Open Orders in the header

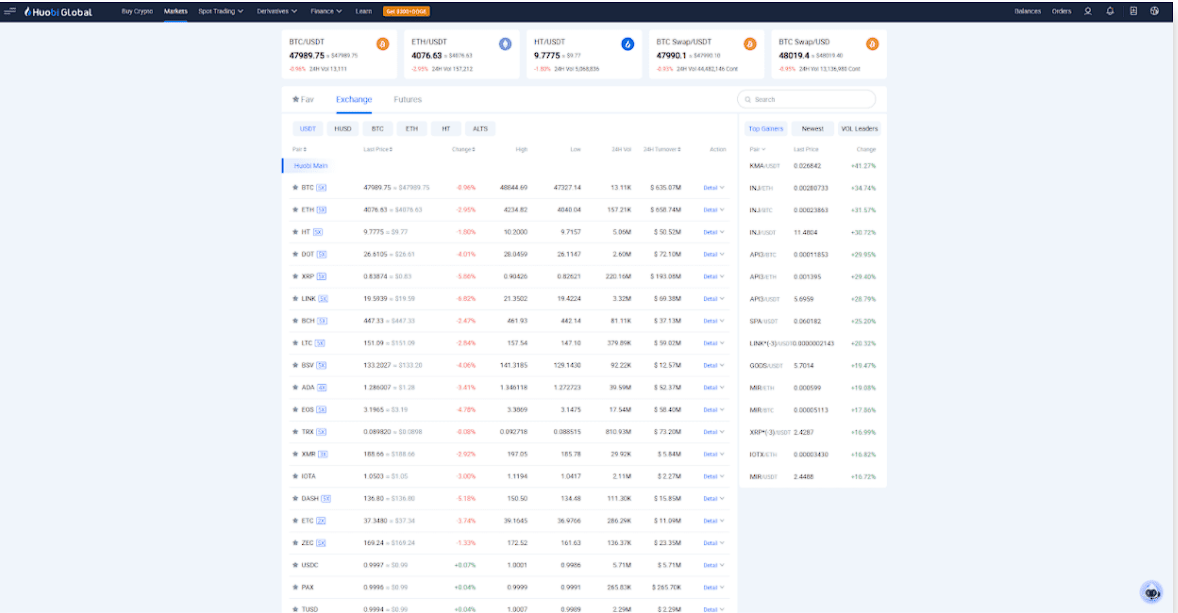(x=1062, y=11)
